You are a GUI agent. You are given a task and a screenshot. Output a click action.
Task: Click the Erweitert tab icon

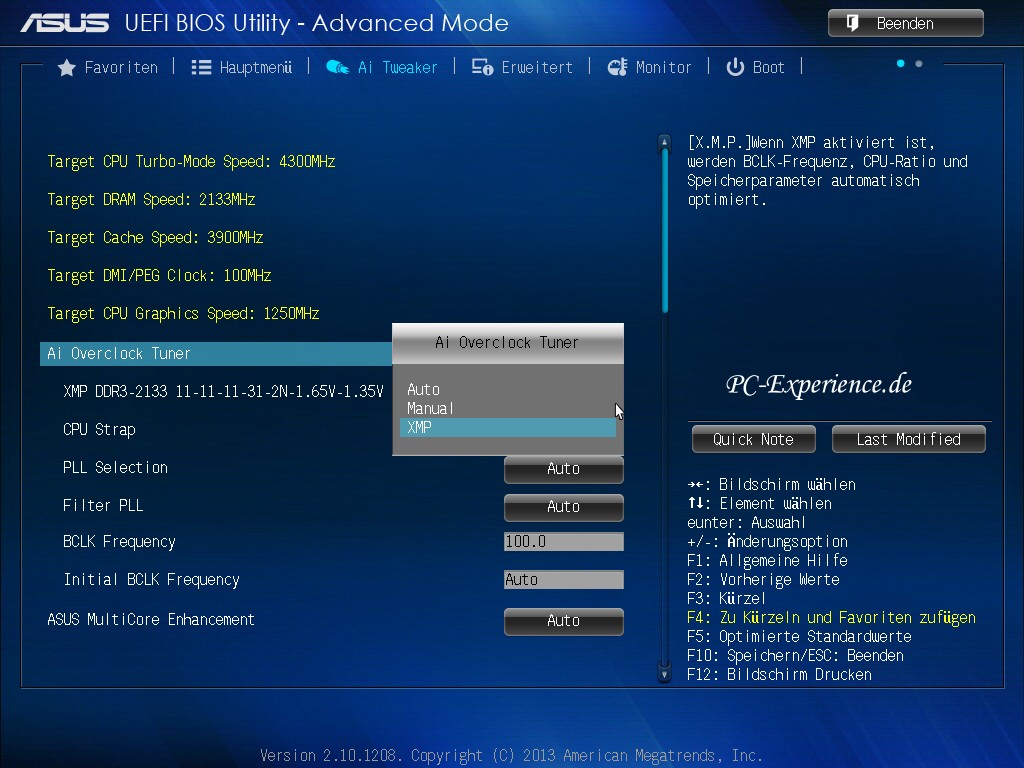(x=482, y=68)
